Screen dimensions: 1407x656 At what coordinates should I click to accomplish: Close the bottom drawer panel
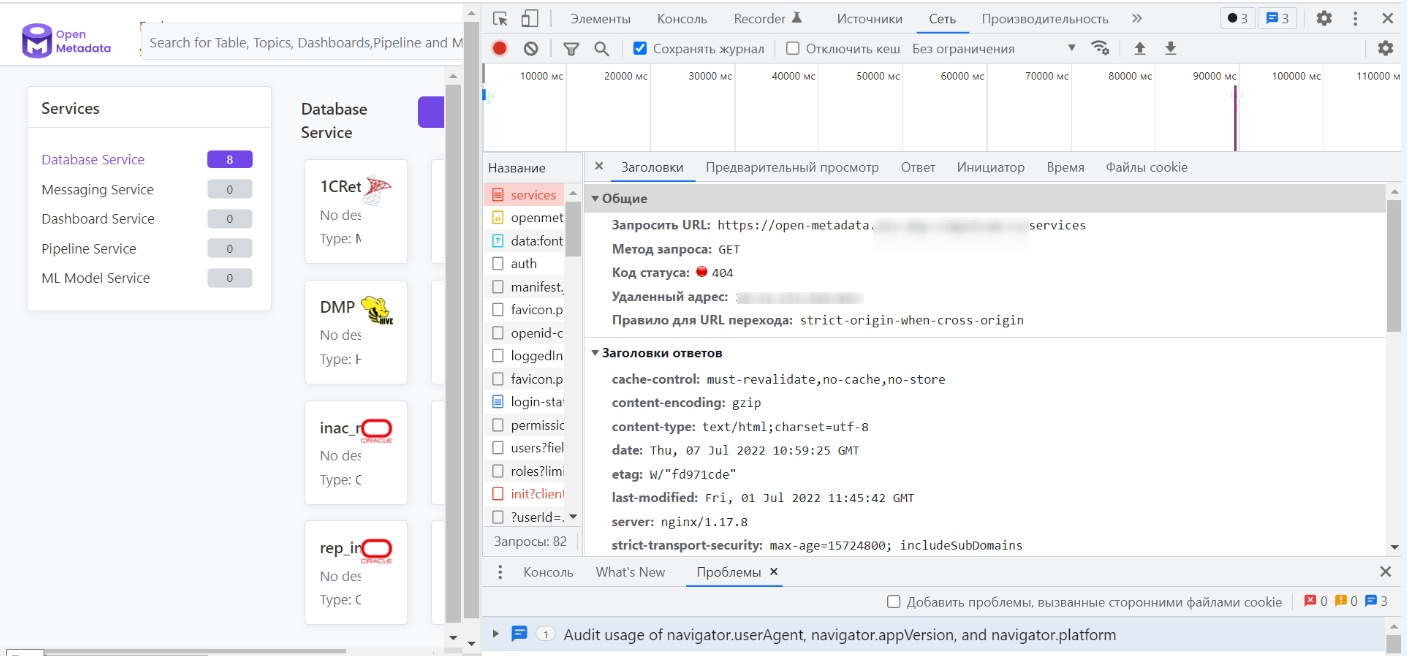[1385, 572]
